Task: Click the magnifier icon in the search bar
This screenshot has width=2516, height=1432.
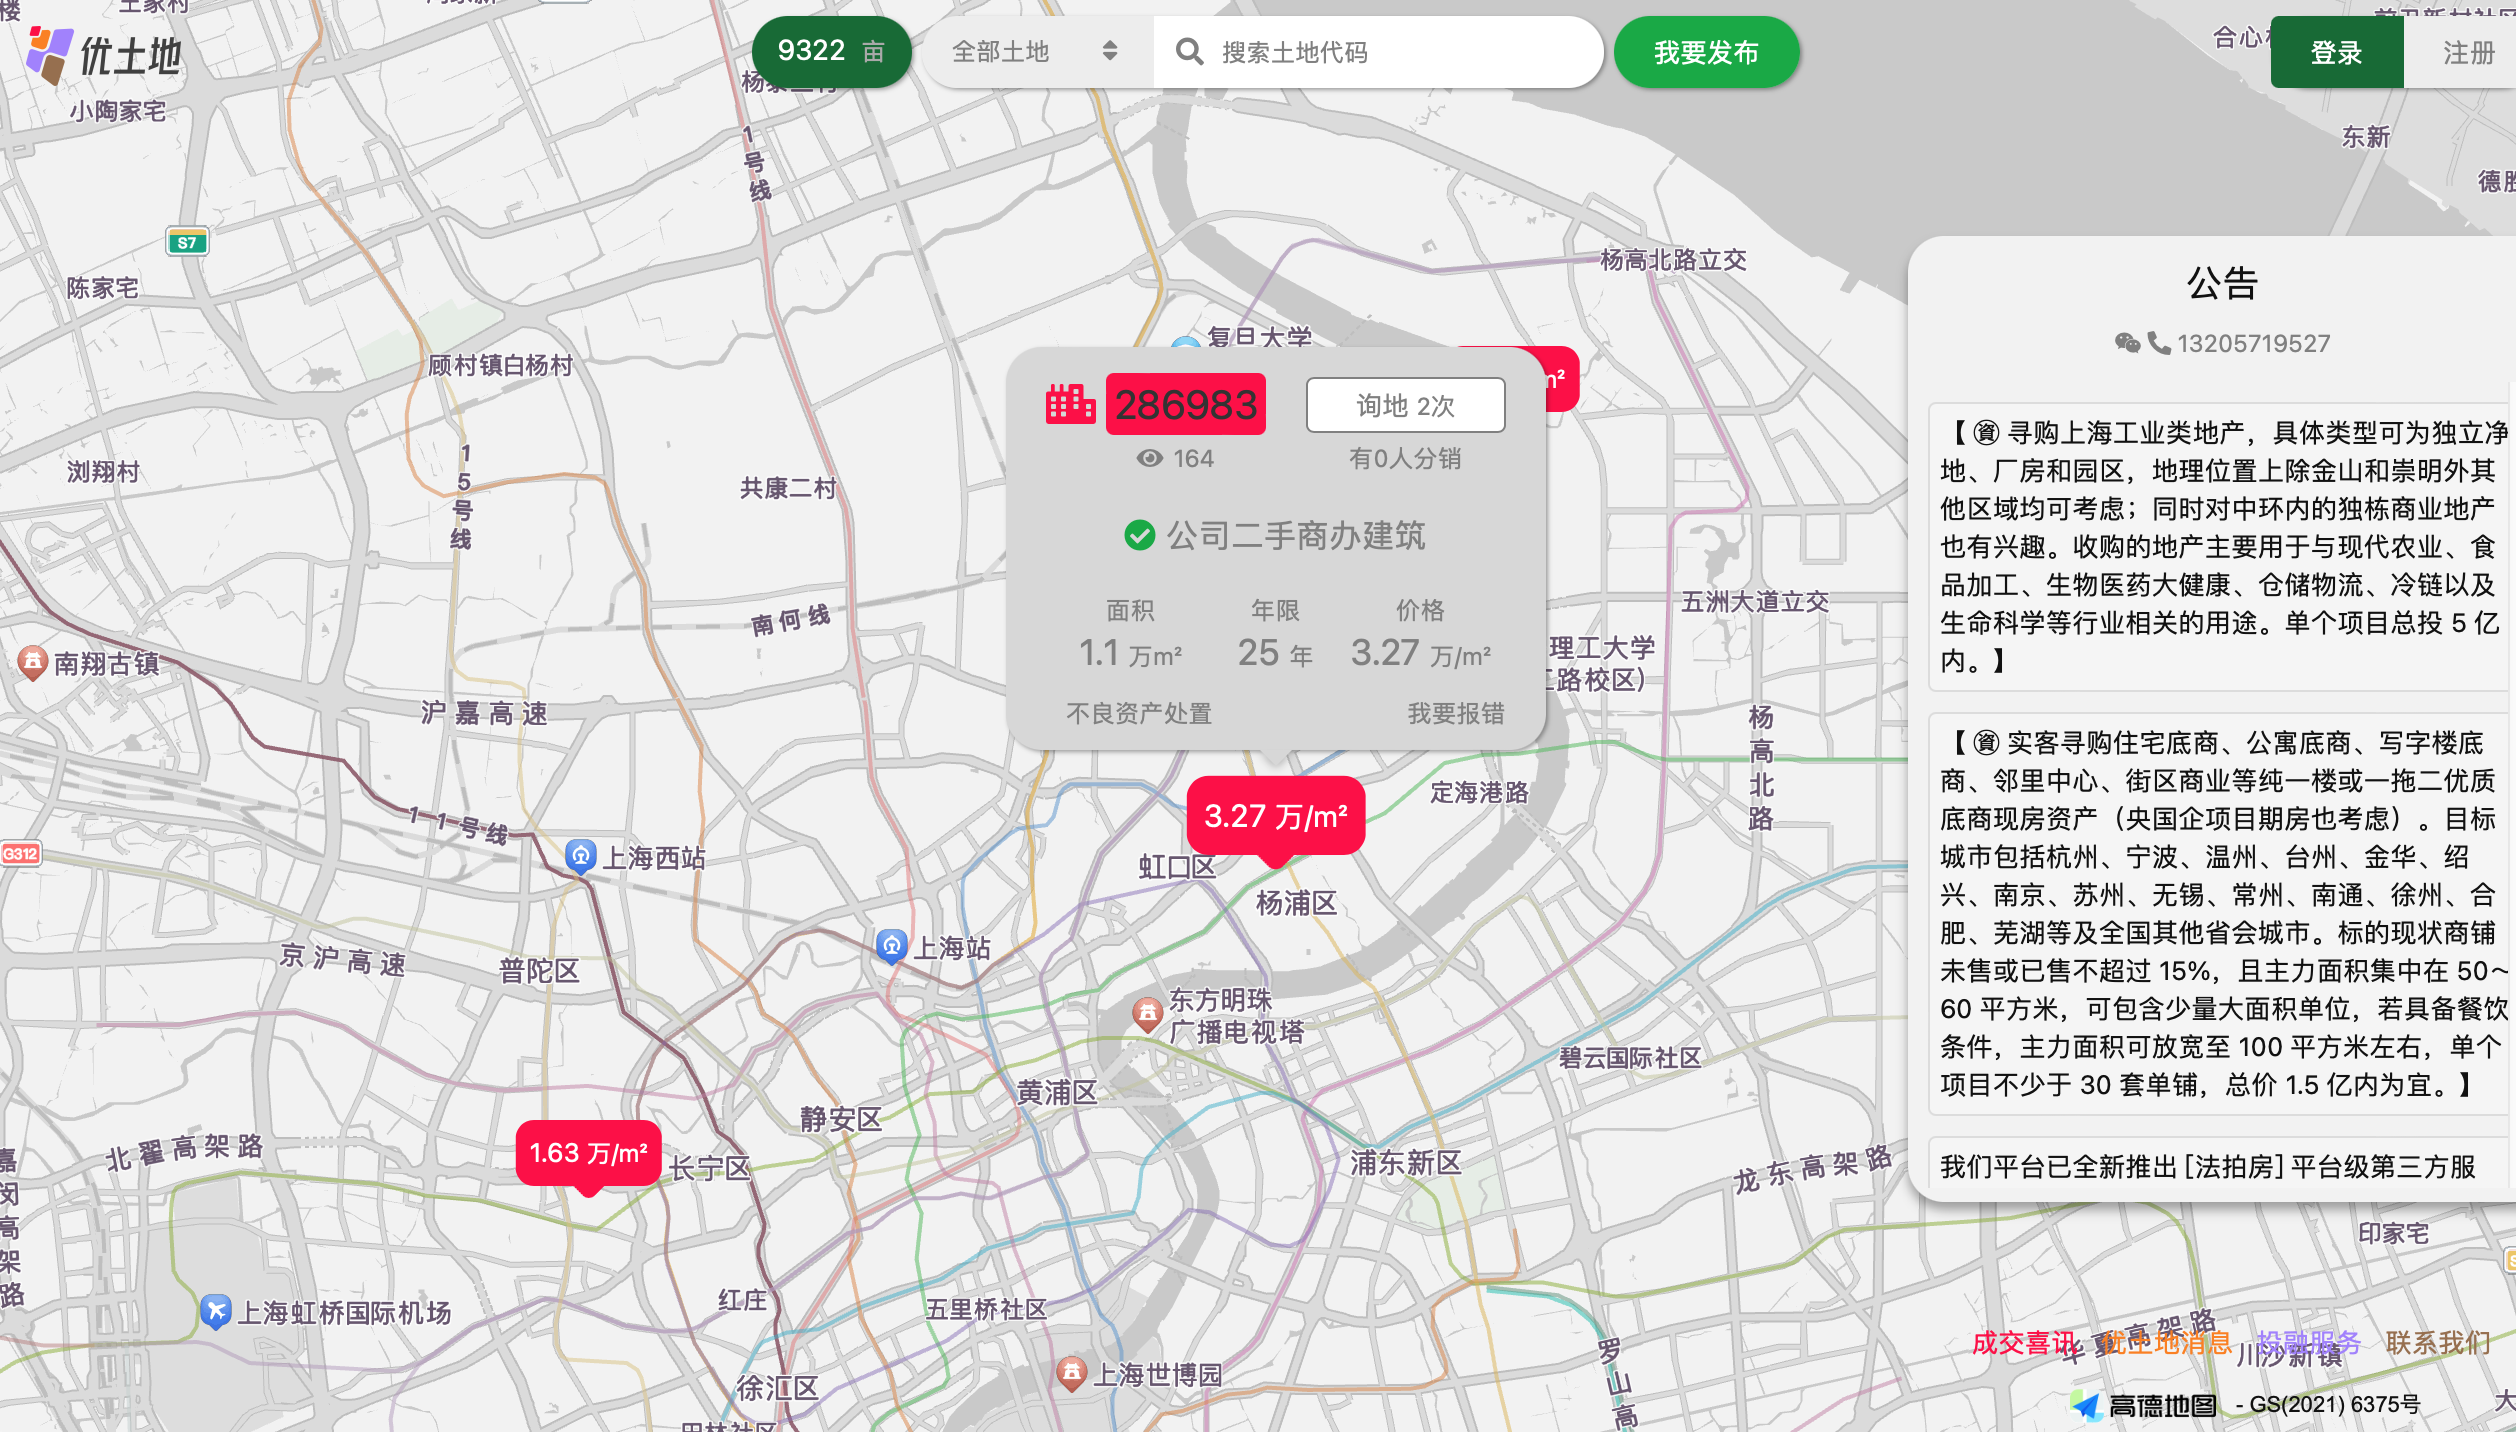Action: 1190,52
